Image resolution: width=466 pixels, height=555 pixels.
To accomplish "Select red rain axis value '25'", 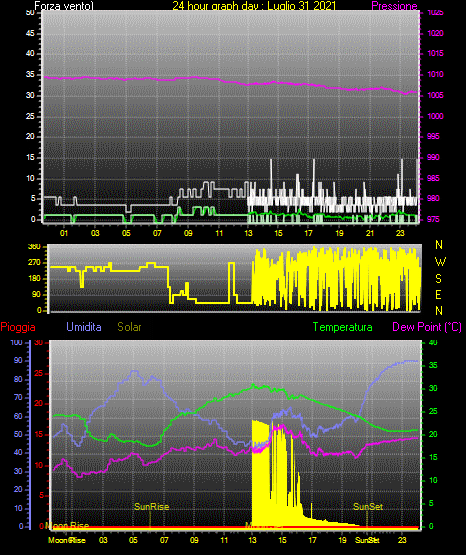I will click(x=39, y=373).
